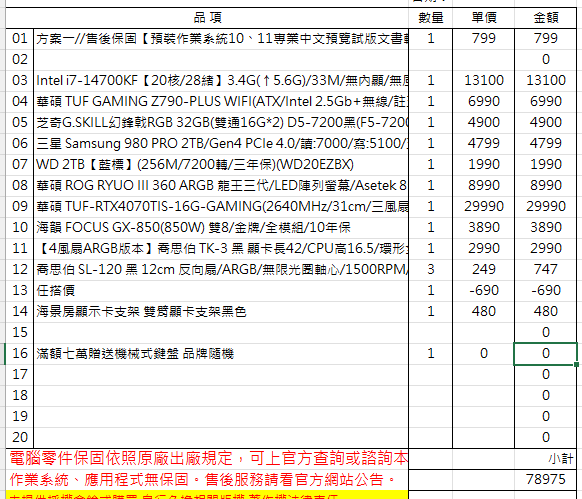This screenshot has height=499, width=582.
Task: Click the 喬思伯 TK-3 黑 case cell
Action: pos(221,248)
